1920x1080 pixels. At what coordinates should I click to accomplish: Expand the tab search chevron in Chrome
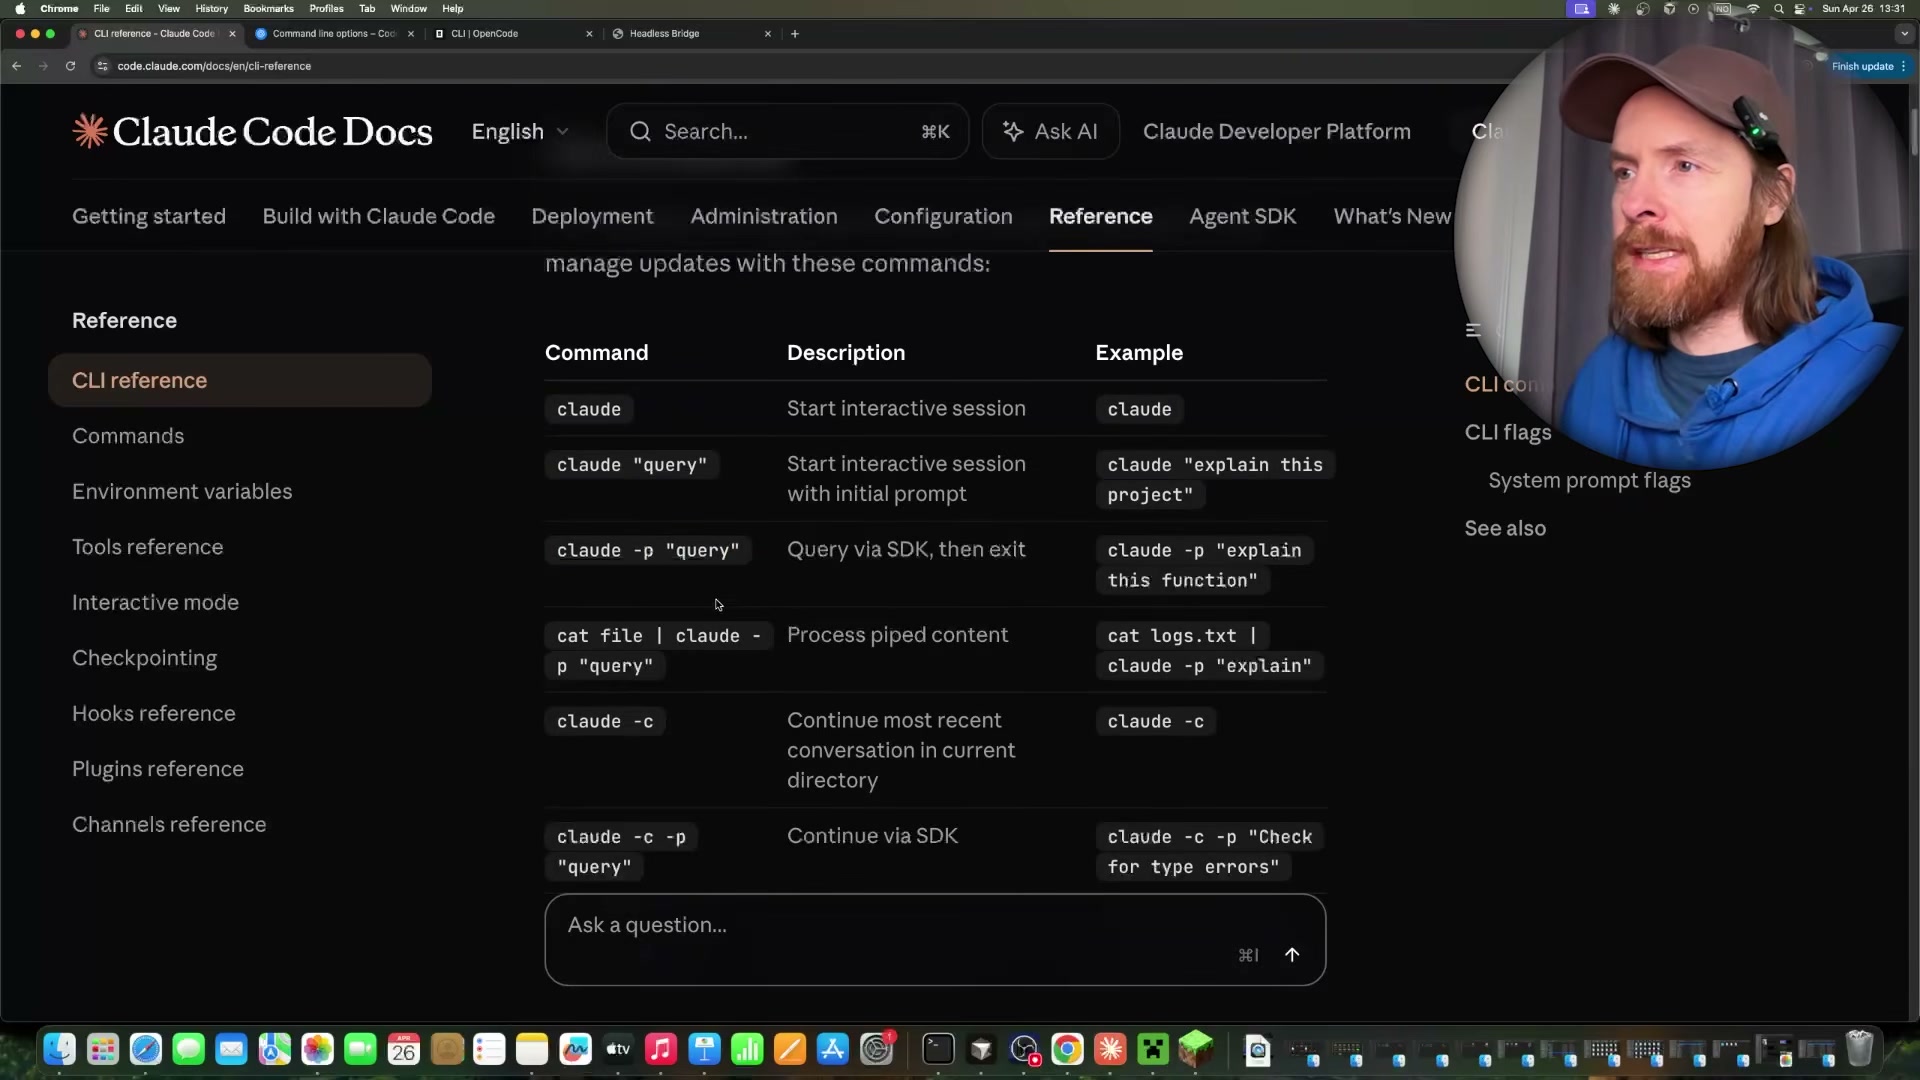[1904, 34]
